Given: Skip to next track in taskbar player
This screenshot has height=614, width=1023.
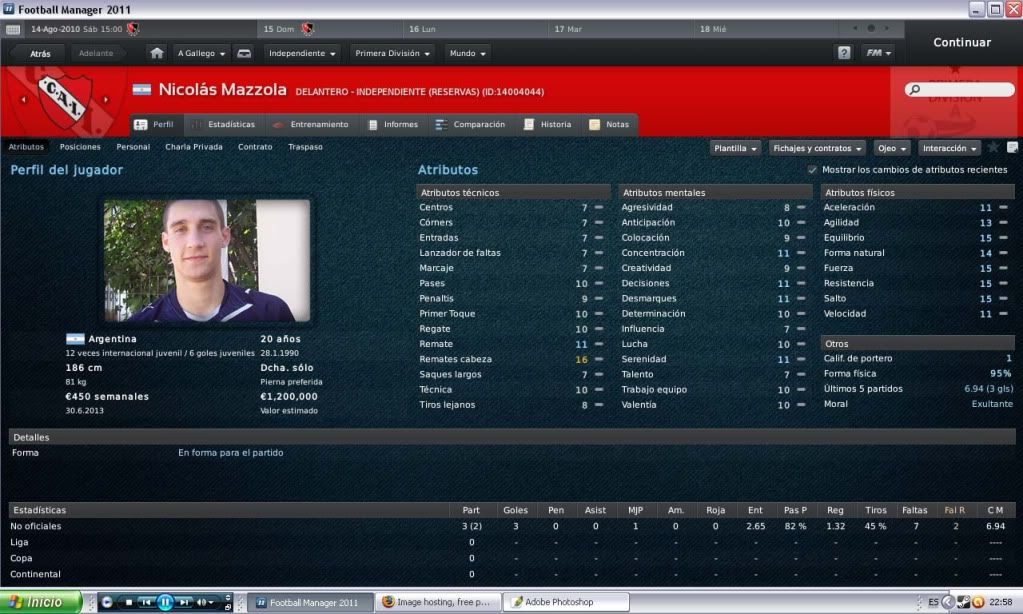Looking at the screenshot, I should point(185,602).
